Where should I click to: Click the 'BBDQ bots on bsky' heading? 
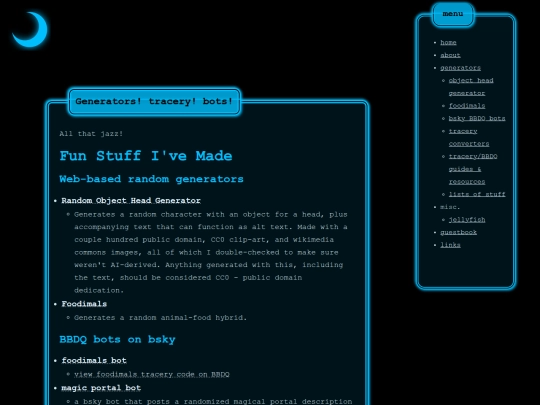(117, 340)
